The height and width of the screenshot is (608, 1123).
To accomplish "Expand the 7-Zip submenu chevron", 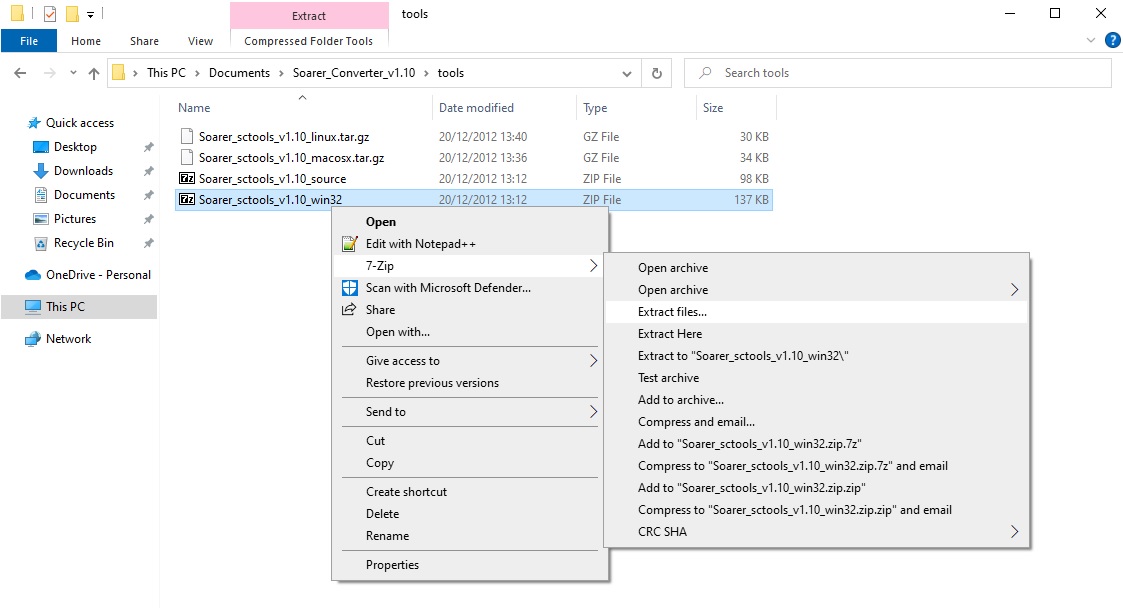I will pos(594,266).
